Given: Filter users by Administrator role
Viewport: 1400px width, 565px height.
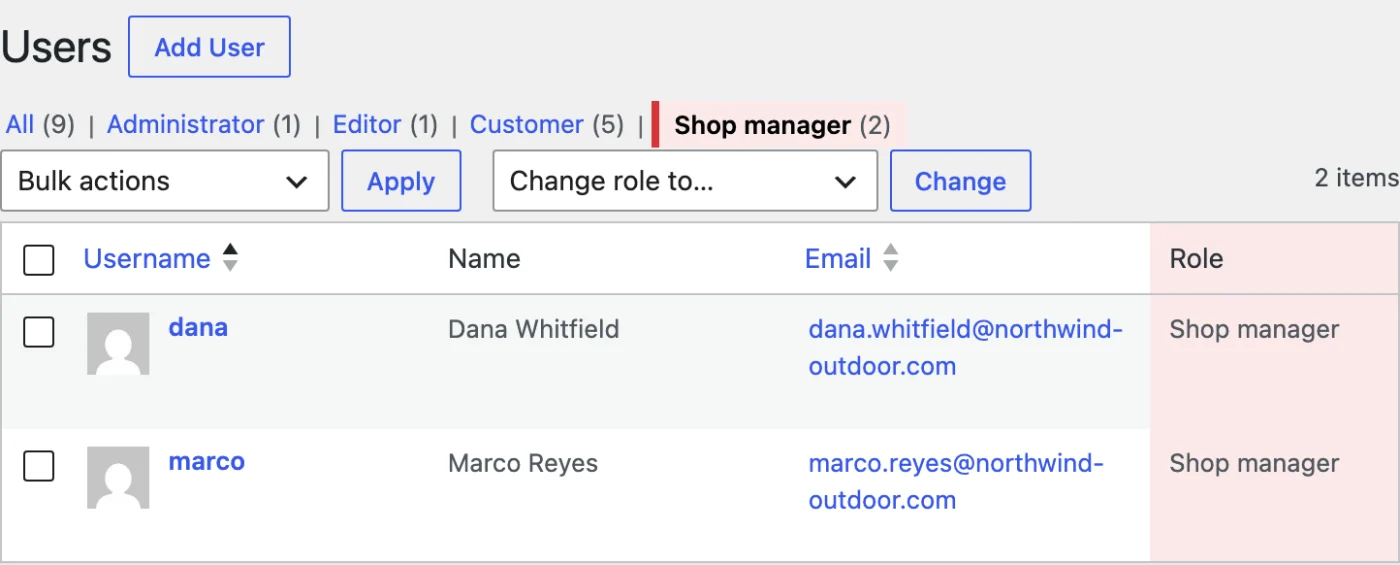Looking at the screenshot, I should [x=185, y=125].
